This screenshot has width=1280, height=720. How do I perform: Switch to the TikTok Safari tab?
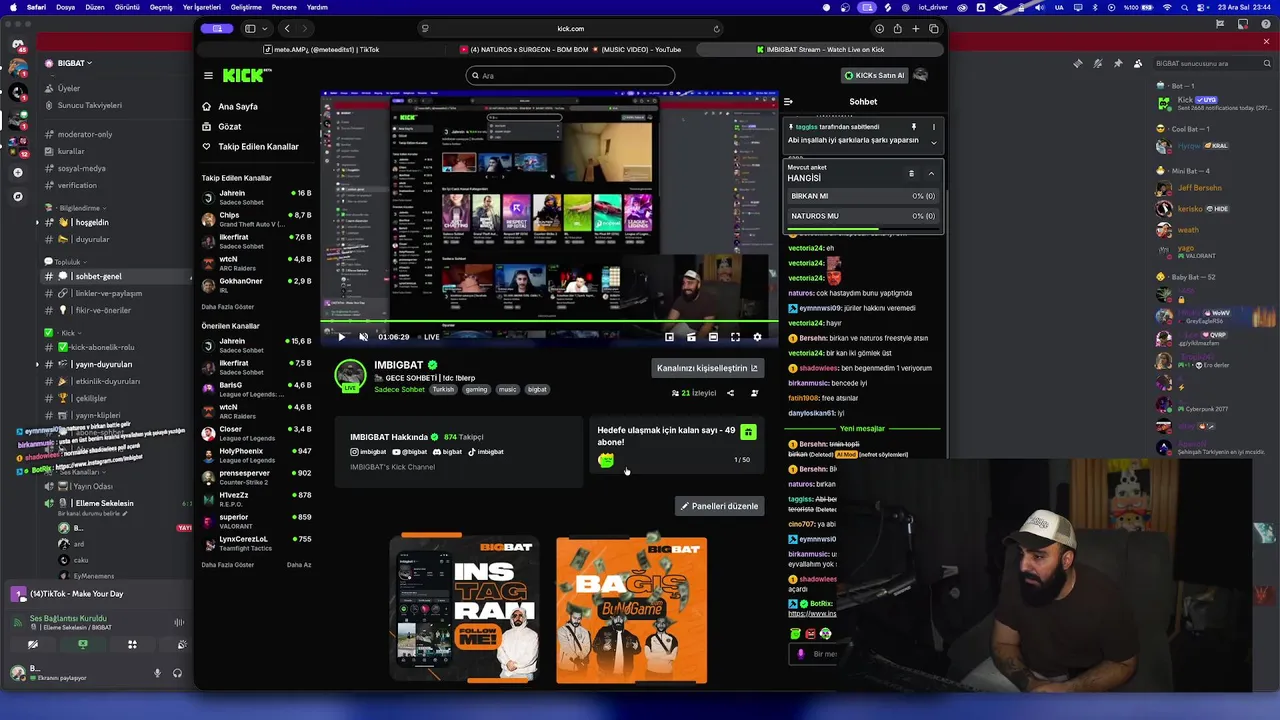(x=322, y=49)
